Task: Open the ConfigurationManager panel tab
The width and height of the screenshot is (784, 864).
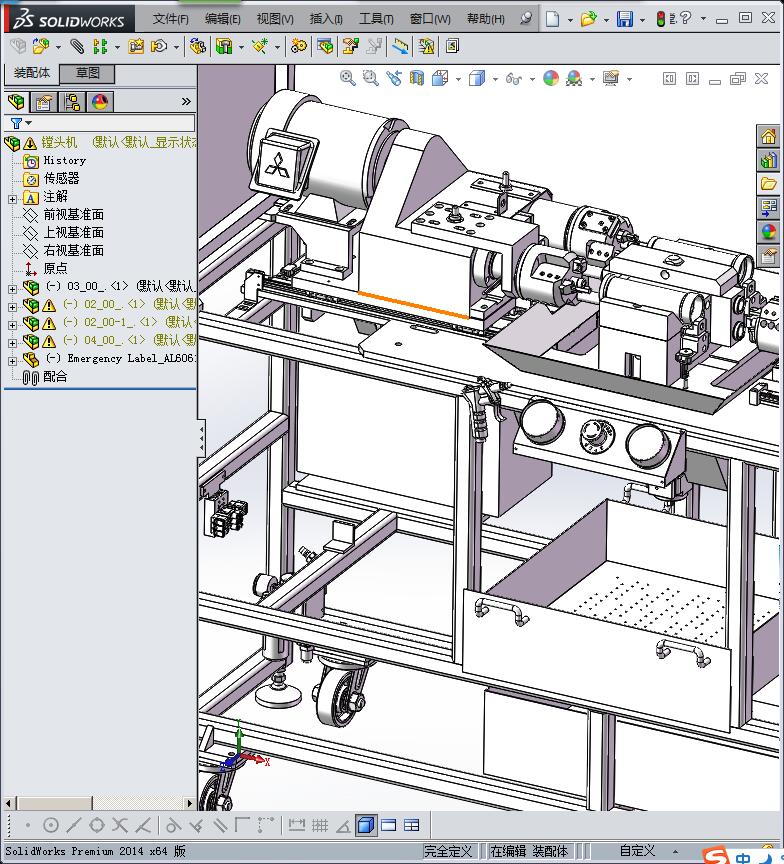Action: point(71,102)
